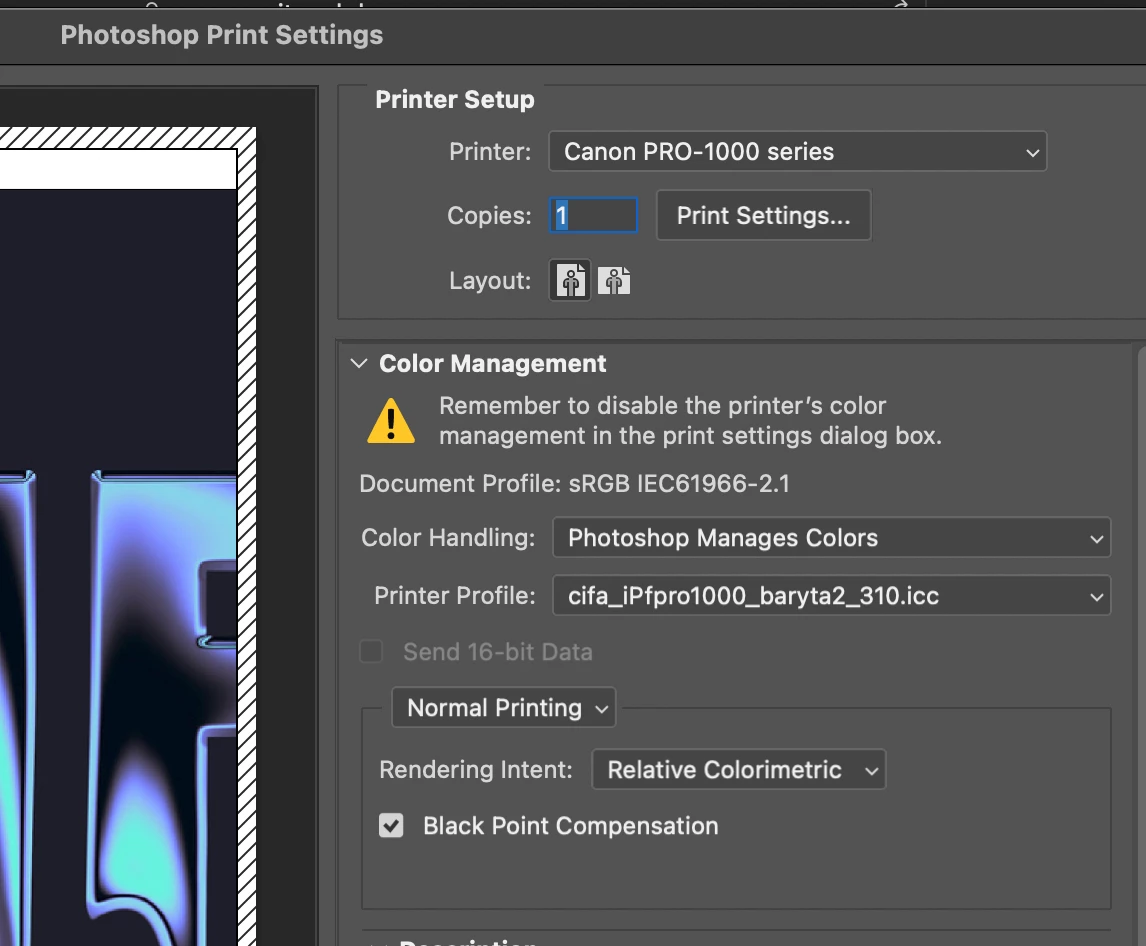1146x946 pixels.
Task: Click the Black Point Compensation label
Action: [571, 826]
